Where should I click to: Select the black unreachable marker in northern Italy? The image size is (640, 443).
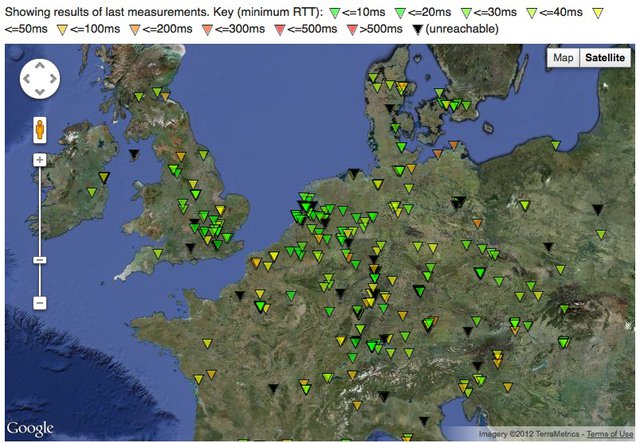point(384,396)
